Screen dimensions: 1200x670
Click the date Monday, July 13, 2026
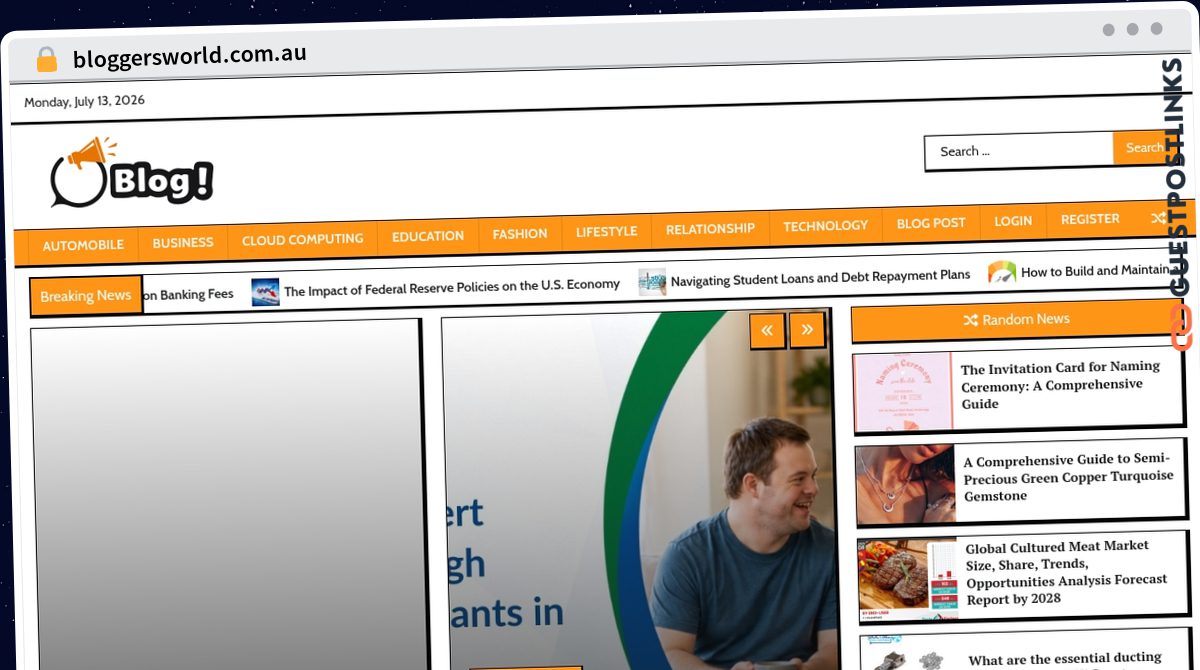[84, 101]
